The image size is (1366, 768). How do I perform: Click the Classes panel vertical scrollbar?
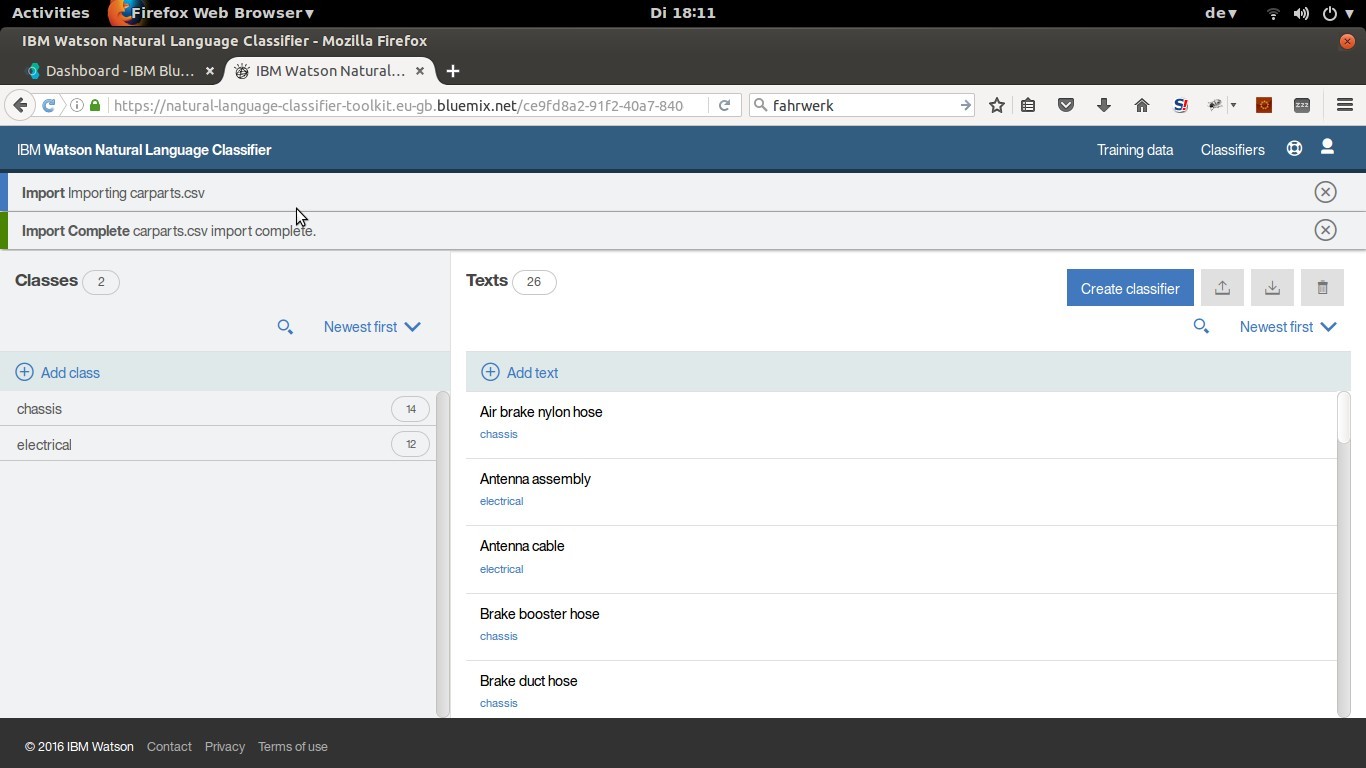tap(443, 554)
